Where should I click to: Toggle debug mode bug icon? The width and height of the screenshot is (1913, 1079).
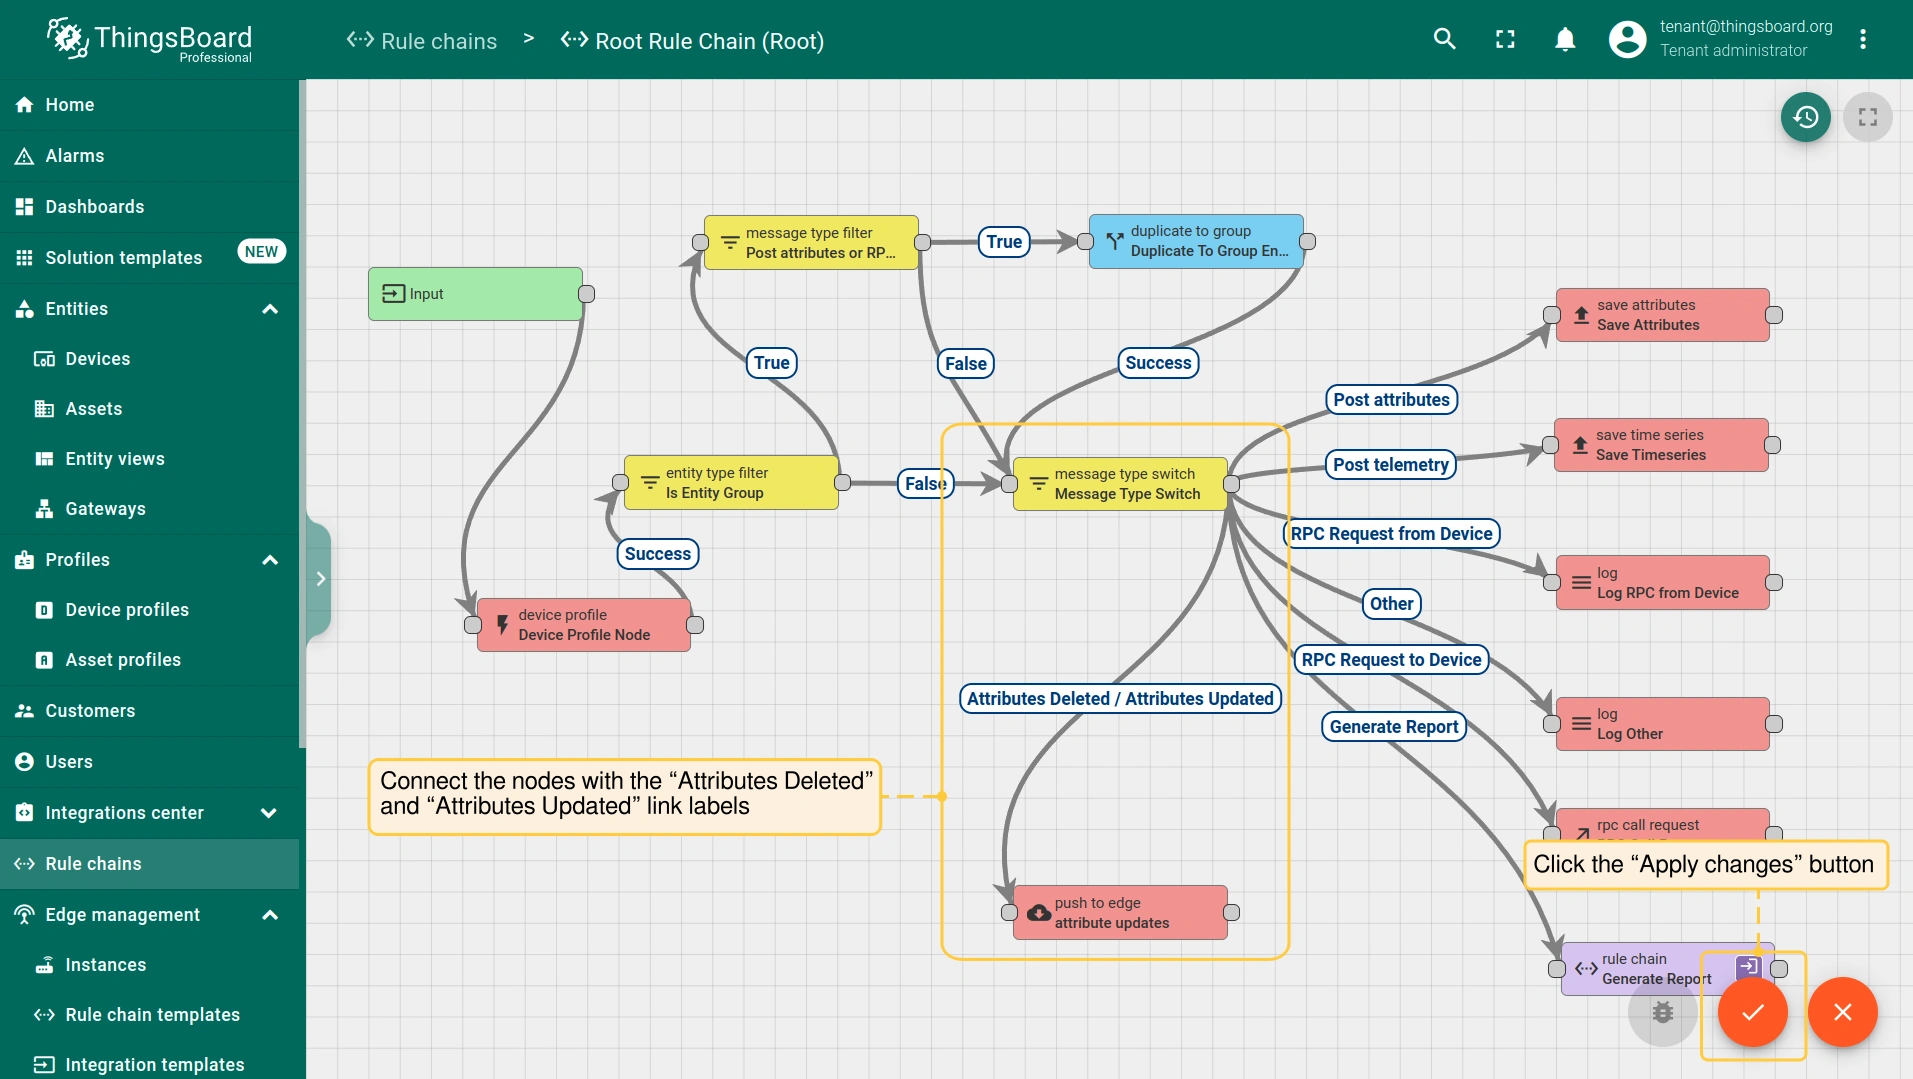pyautogui.click(x=1662, y=1012)
